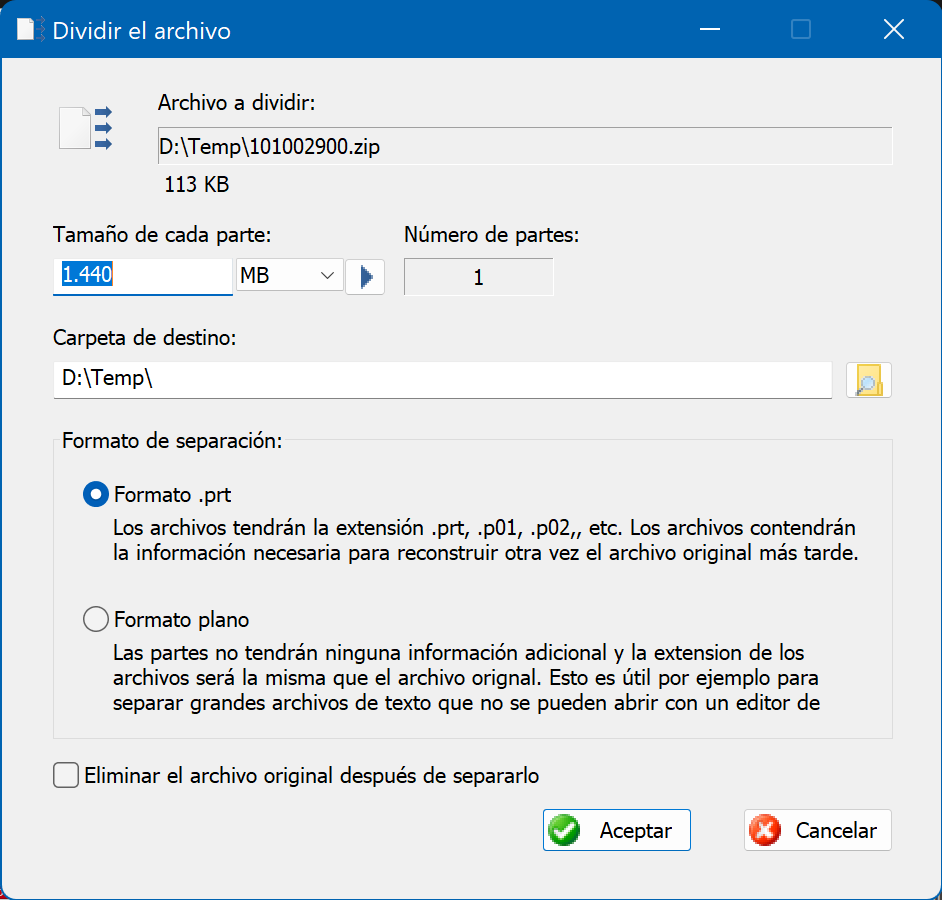This screenshot has height=900, width=942.
Task: Click the red cross on Cancelar
Action: (x=765, y=830)
